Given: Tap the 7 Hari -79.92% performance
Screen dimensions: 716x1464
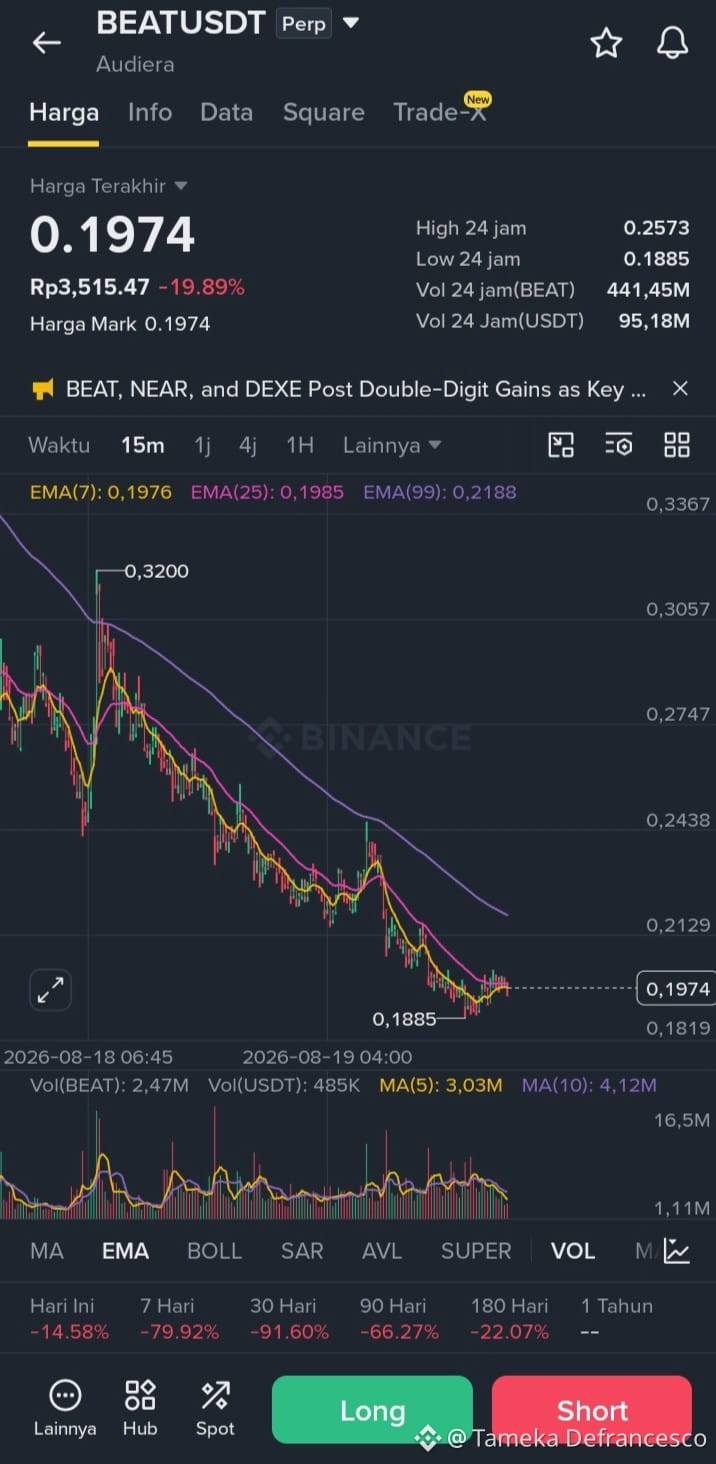Looking at the screenshot, I should (x=179, y=1319).
